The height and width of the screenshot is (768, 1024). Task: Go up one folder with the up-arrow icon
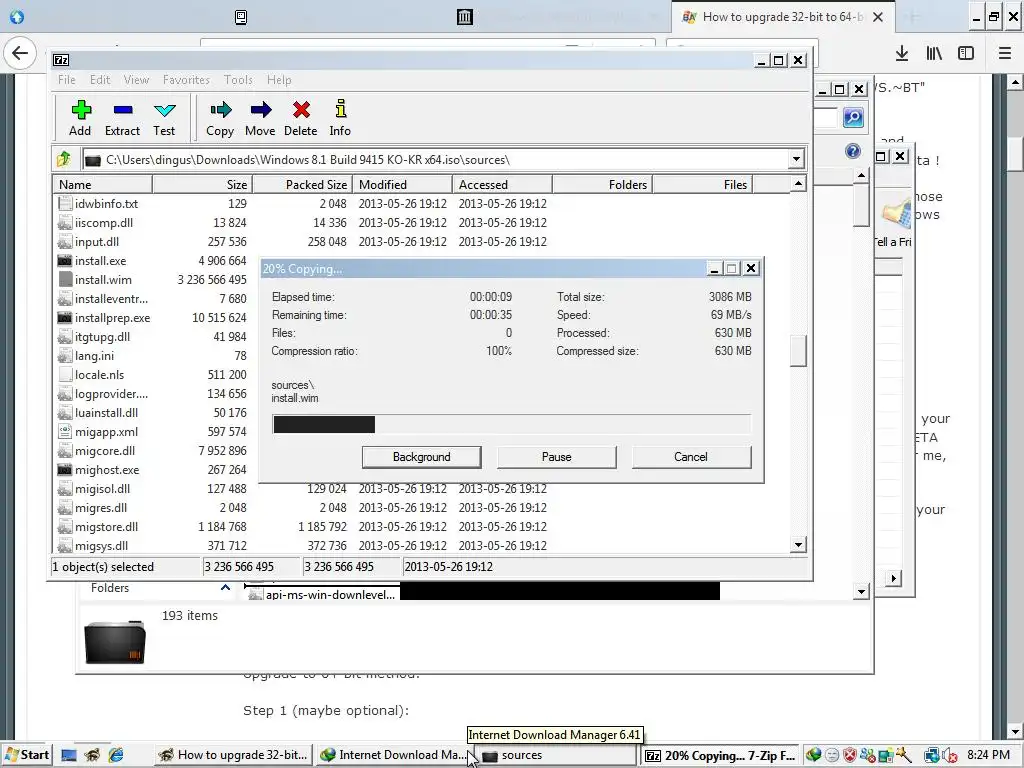click(64, 159)
